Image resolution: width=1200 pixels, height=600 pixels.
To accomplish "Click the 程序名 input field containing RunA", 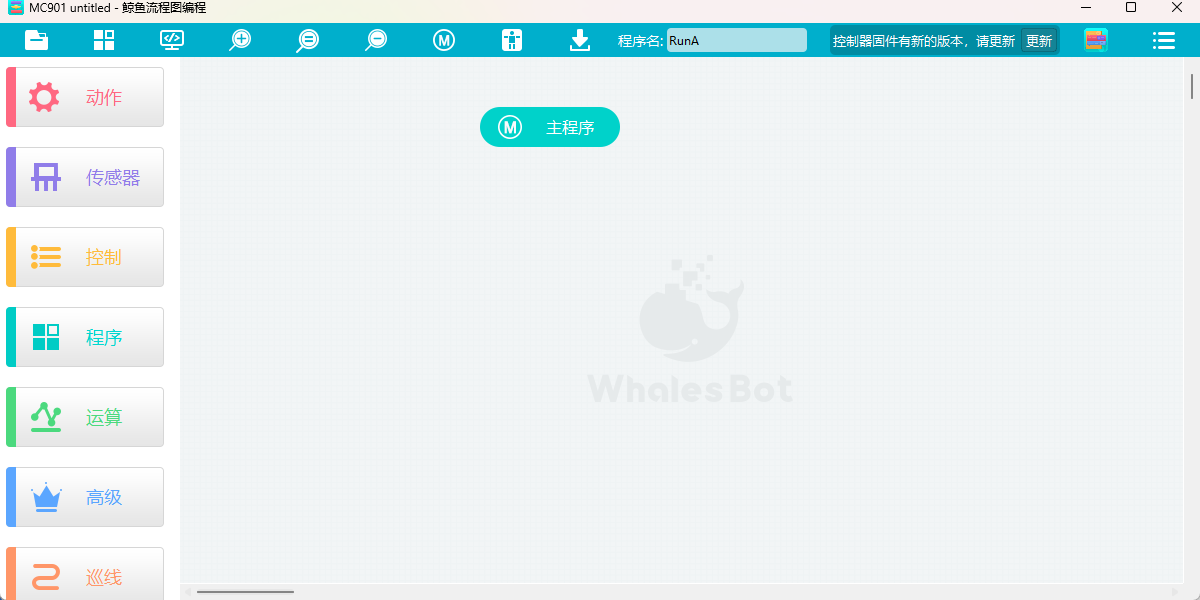I will 736,41.
